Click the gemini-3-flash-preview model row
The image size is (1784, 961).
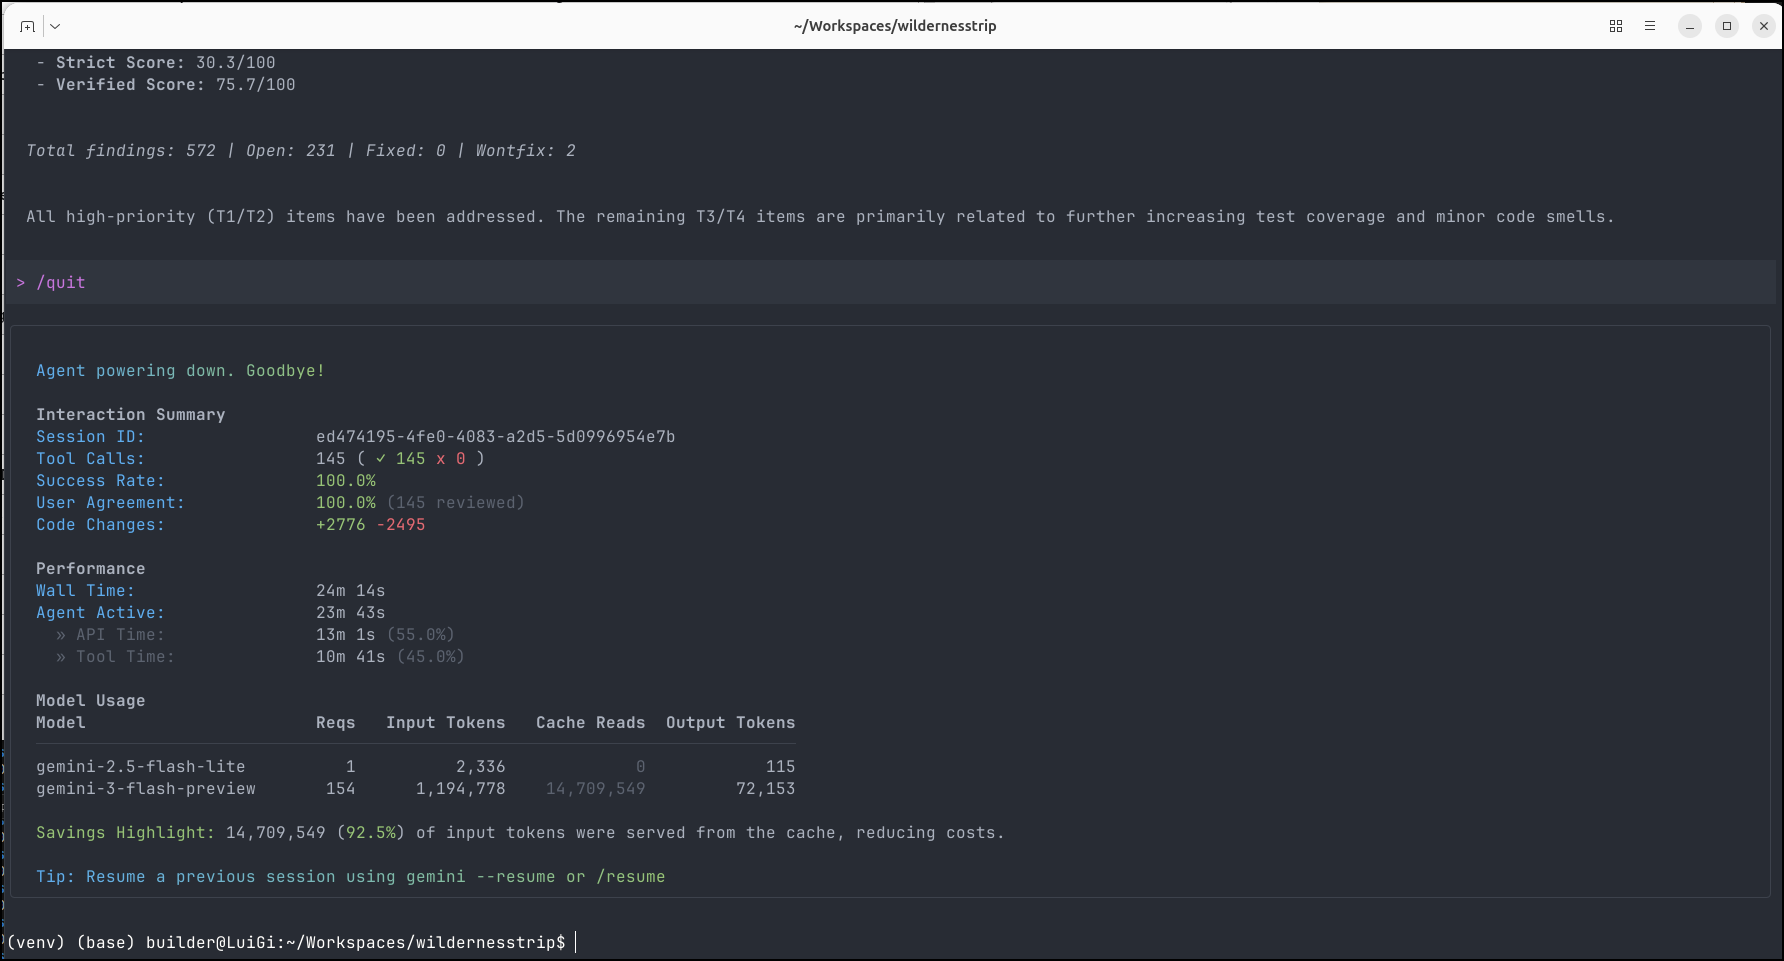(x=146, y=789)
